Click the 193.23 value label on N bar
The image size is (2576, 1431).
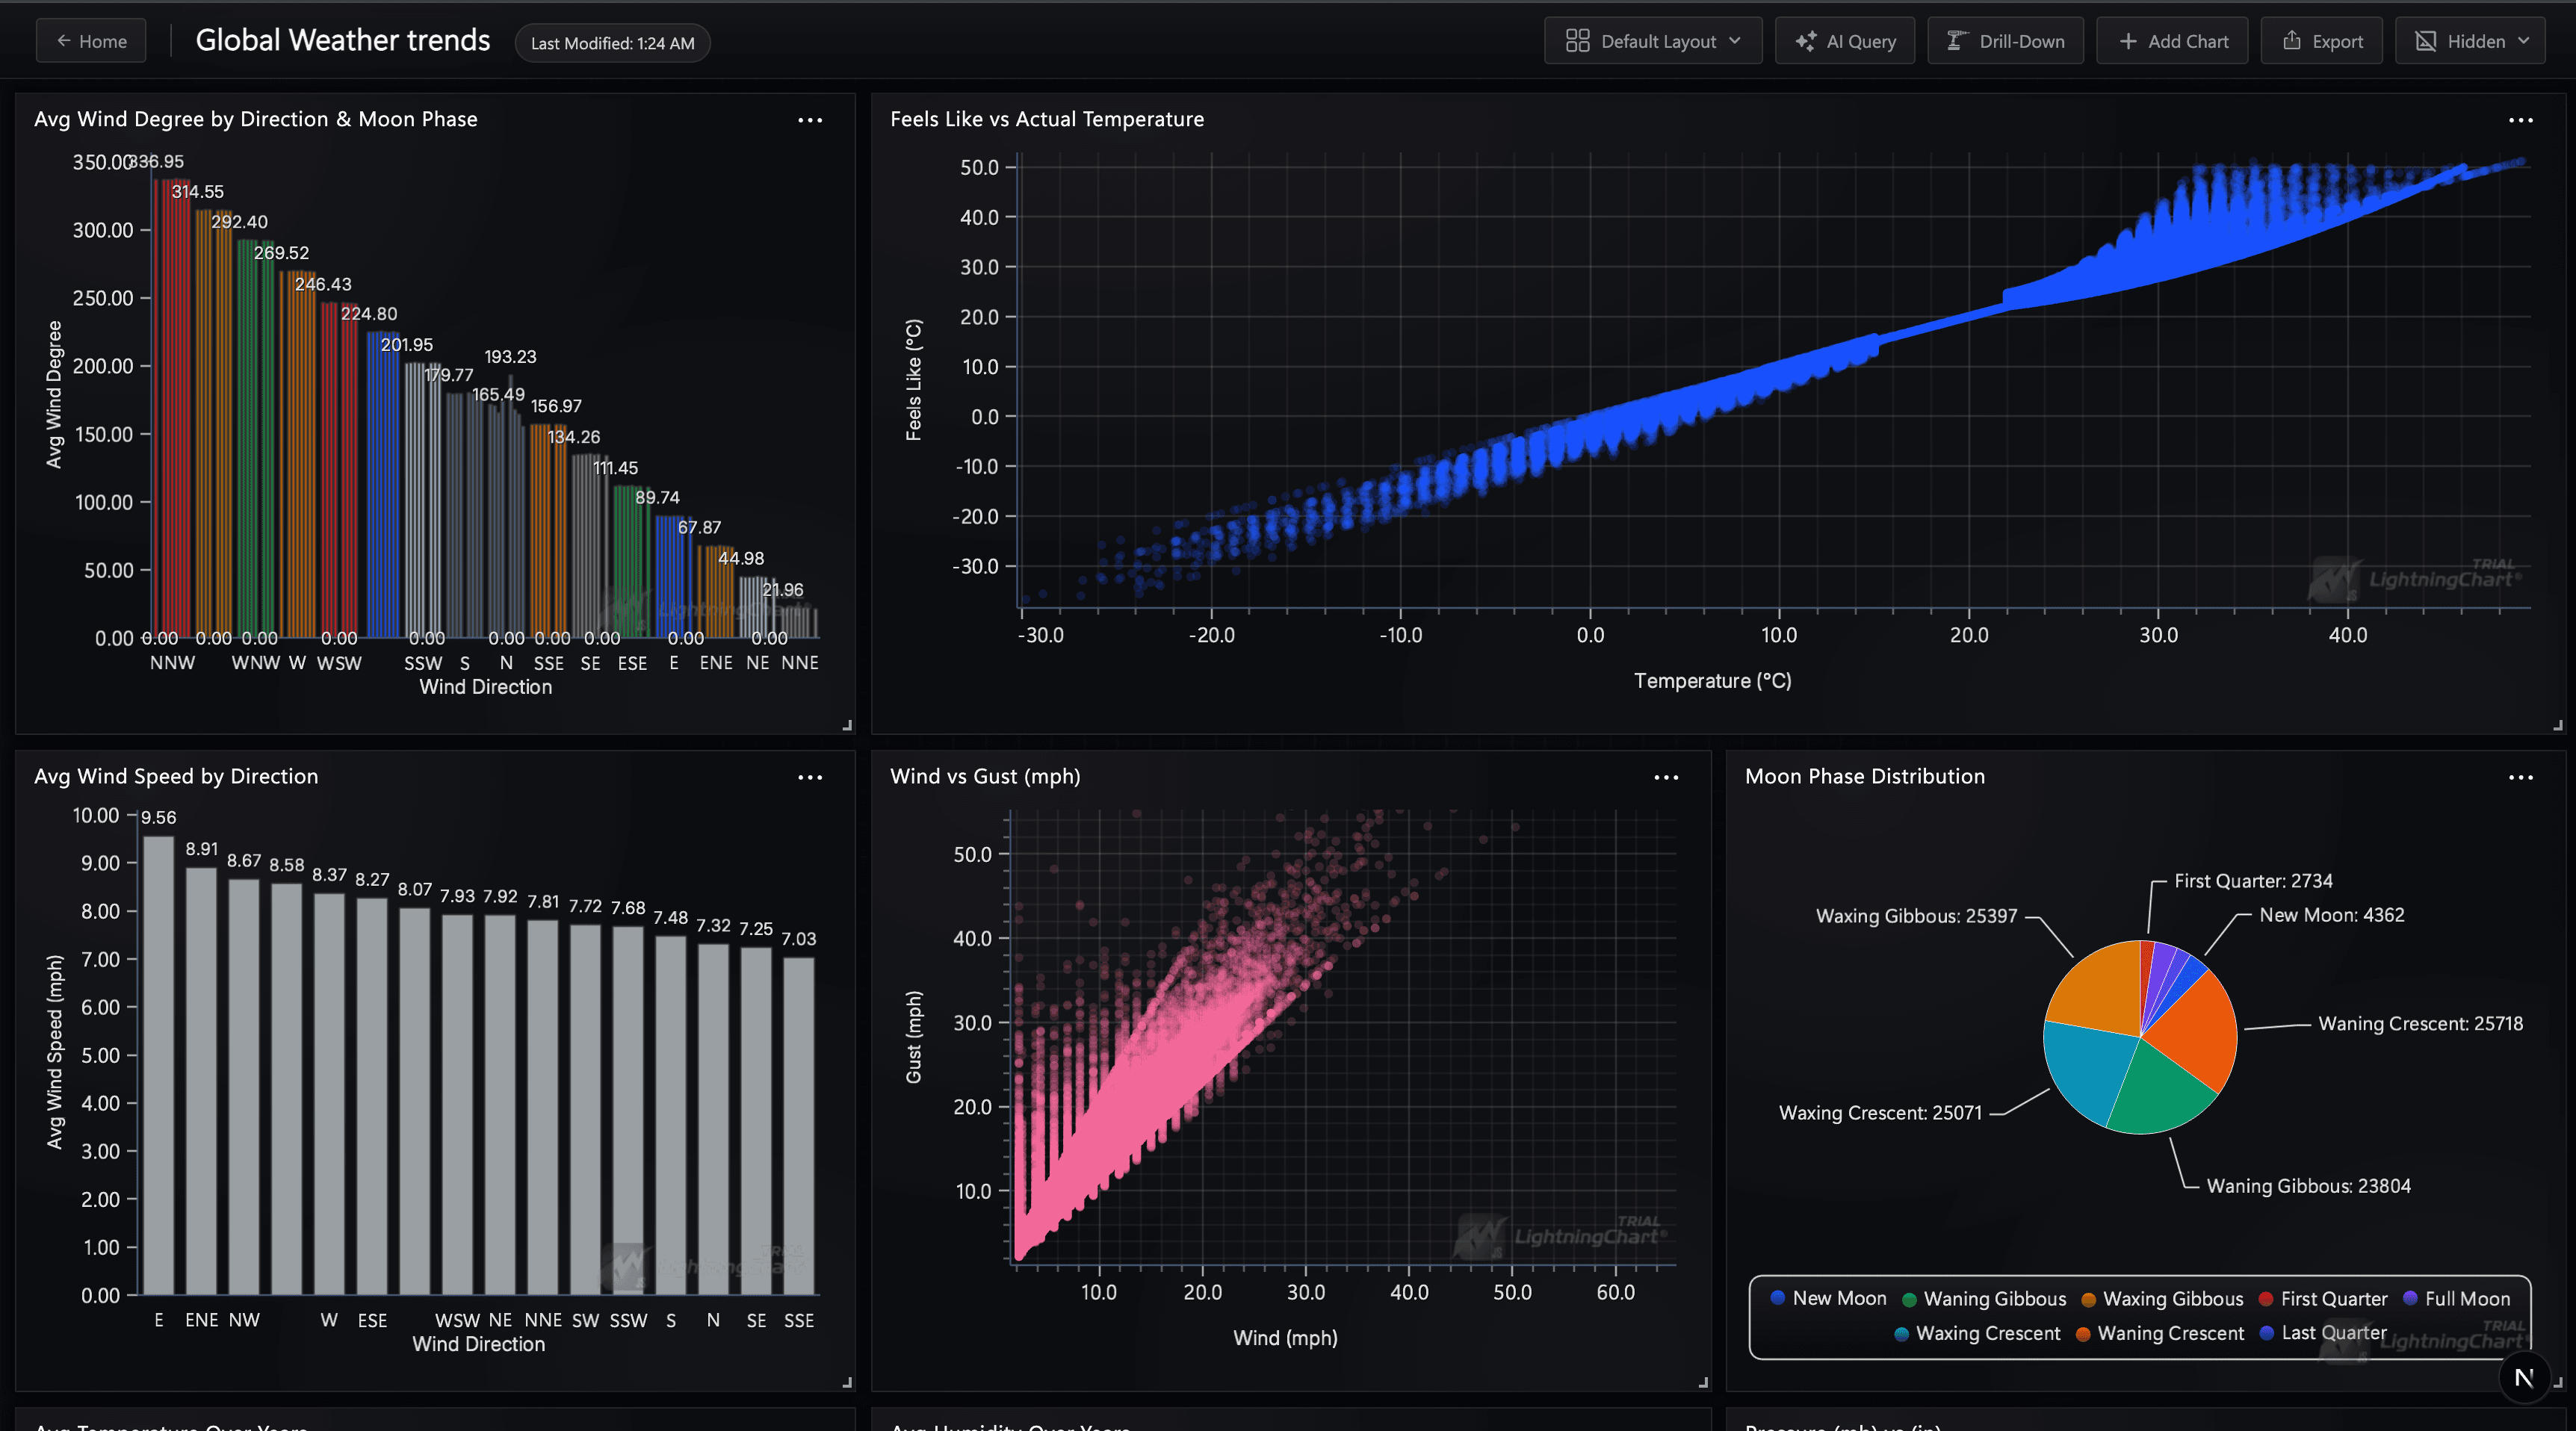point(510,357)
